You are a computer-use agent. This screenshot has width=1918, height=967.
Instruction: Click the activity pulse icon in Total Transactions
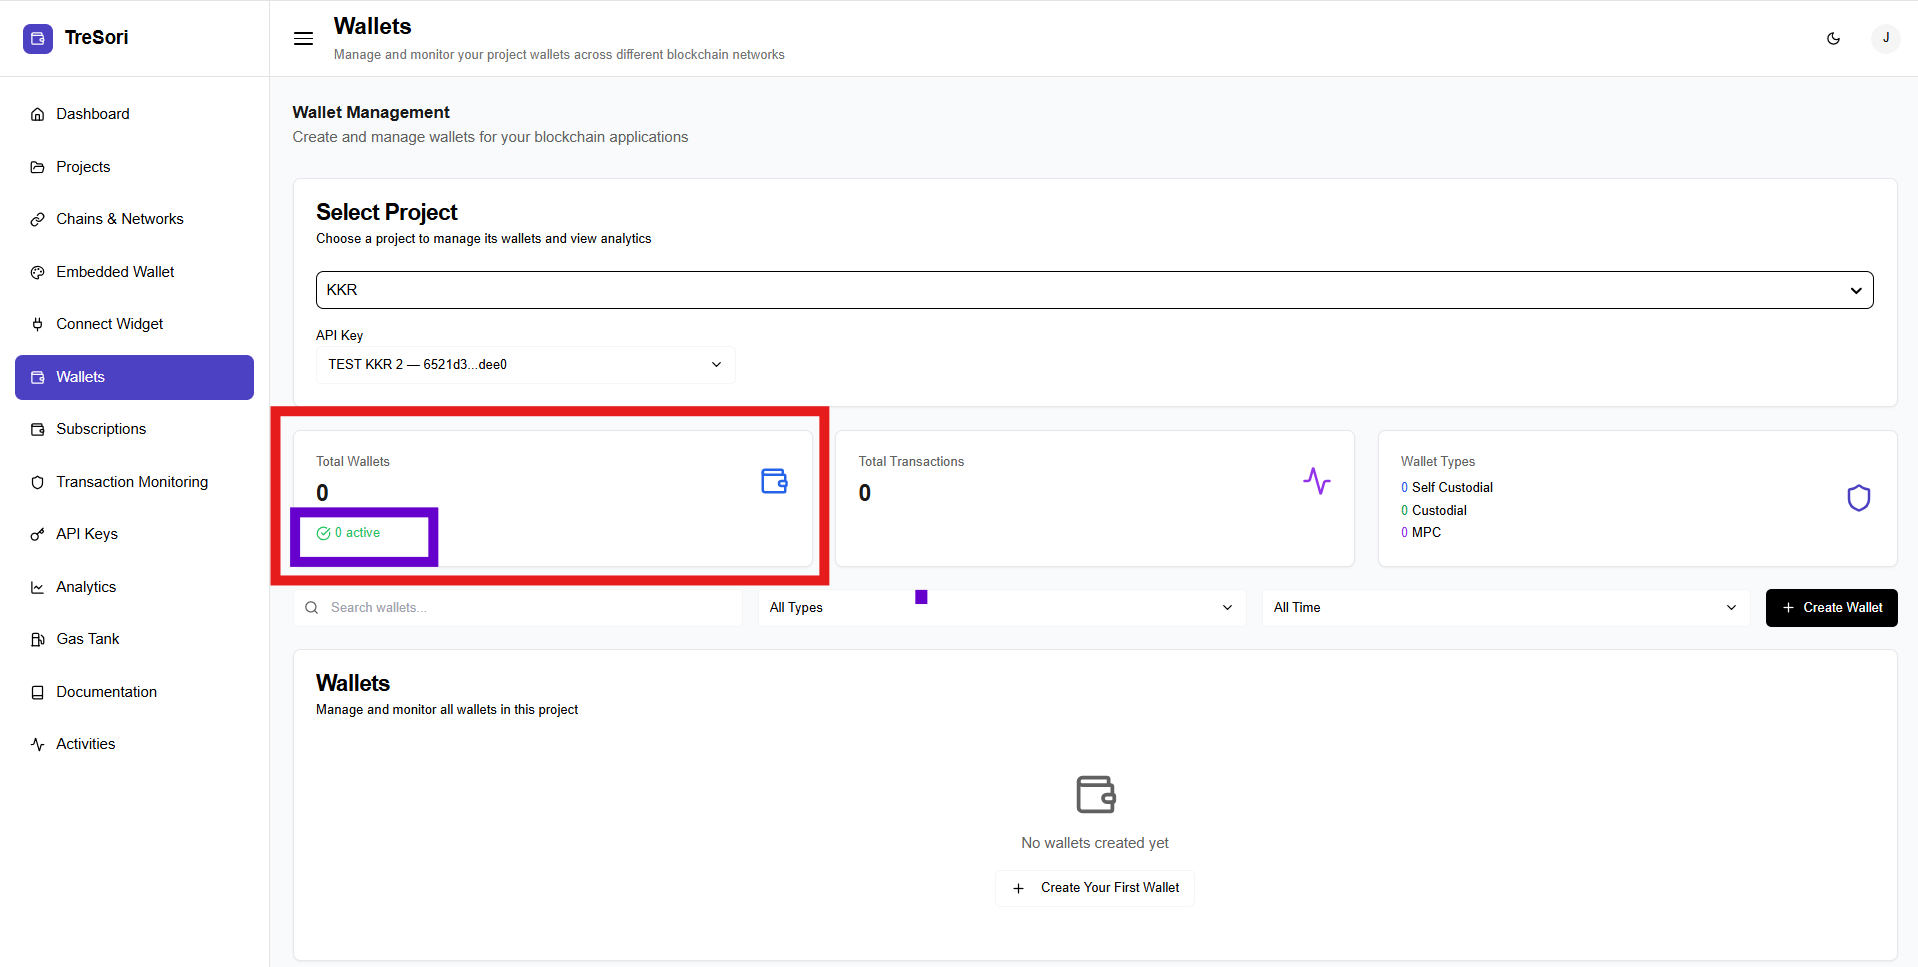pos(1316,481)
